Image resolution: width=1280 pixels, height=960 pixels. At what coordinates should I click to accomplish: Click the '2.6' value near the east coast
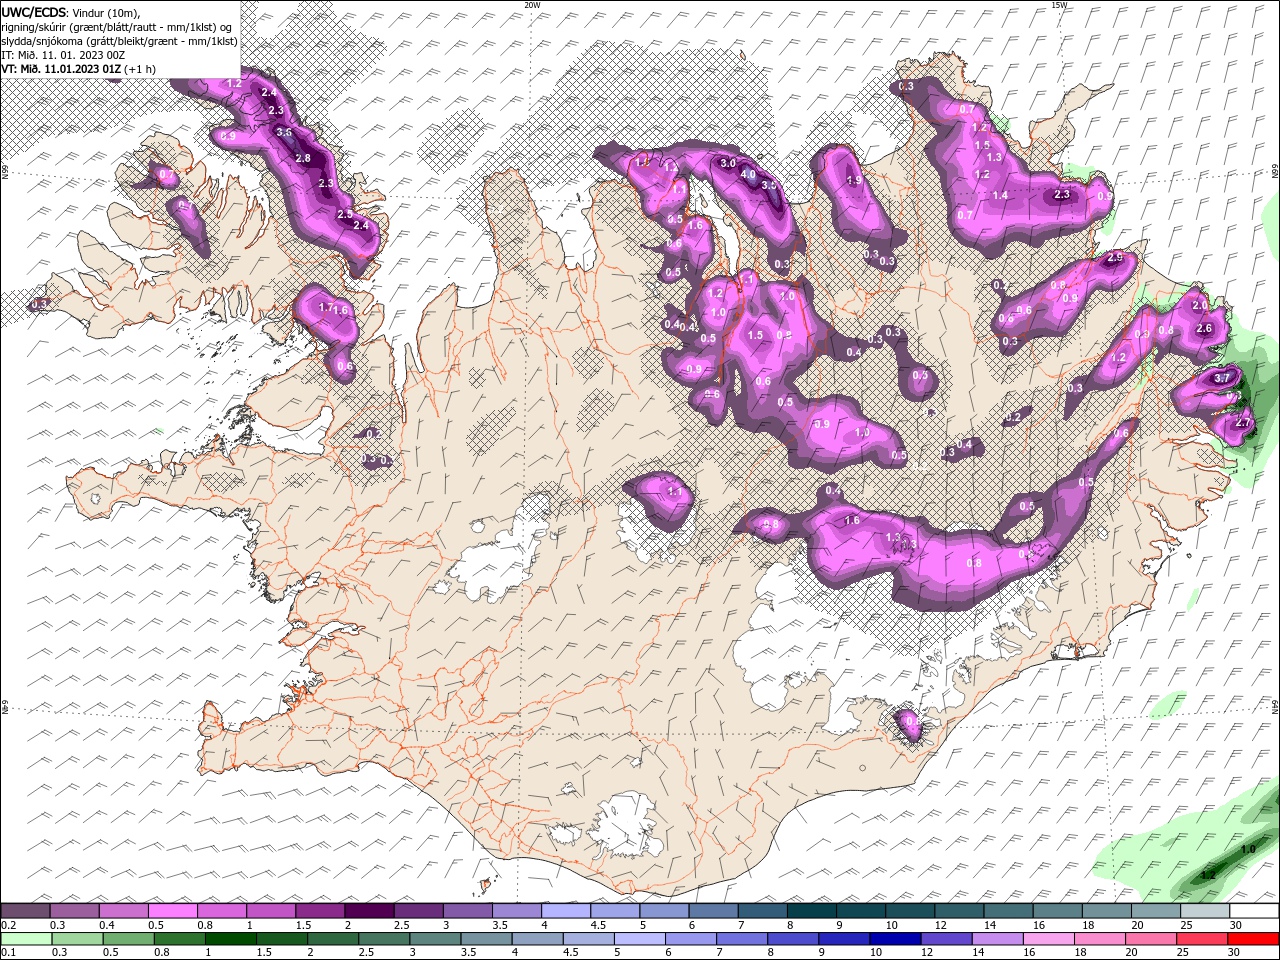coord(1204,329)
